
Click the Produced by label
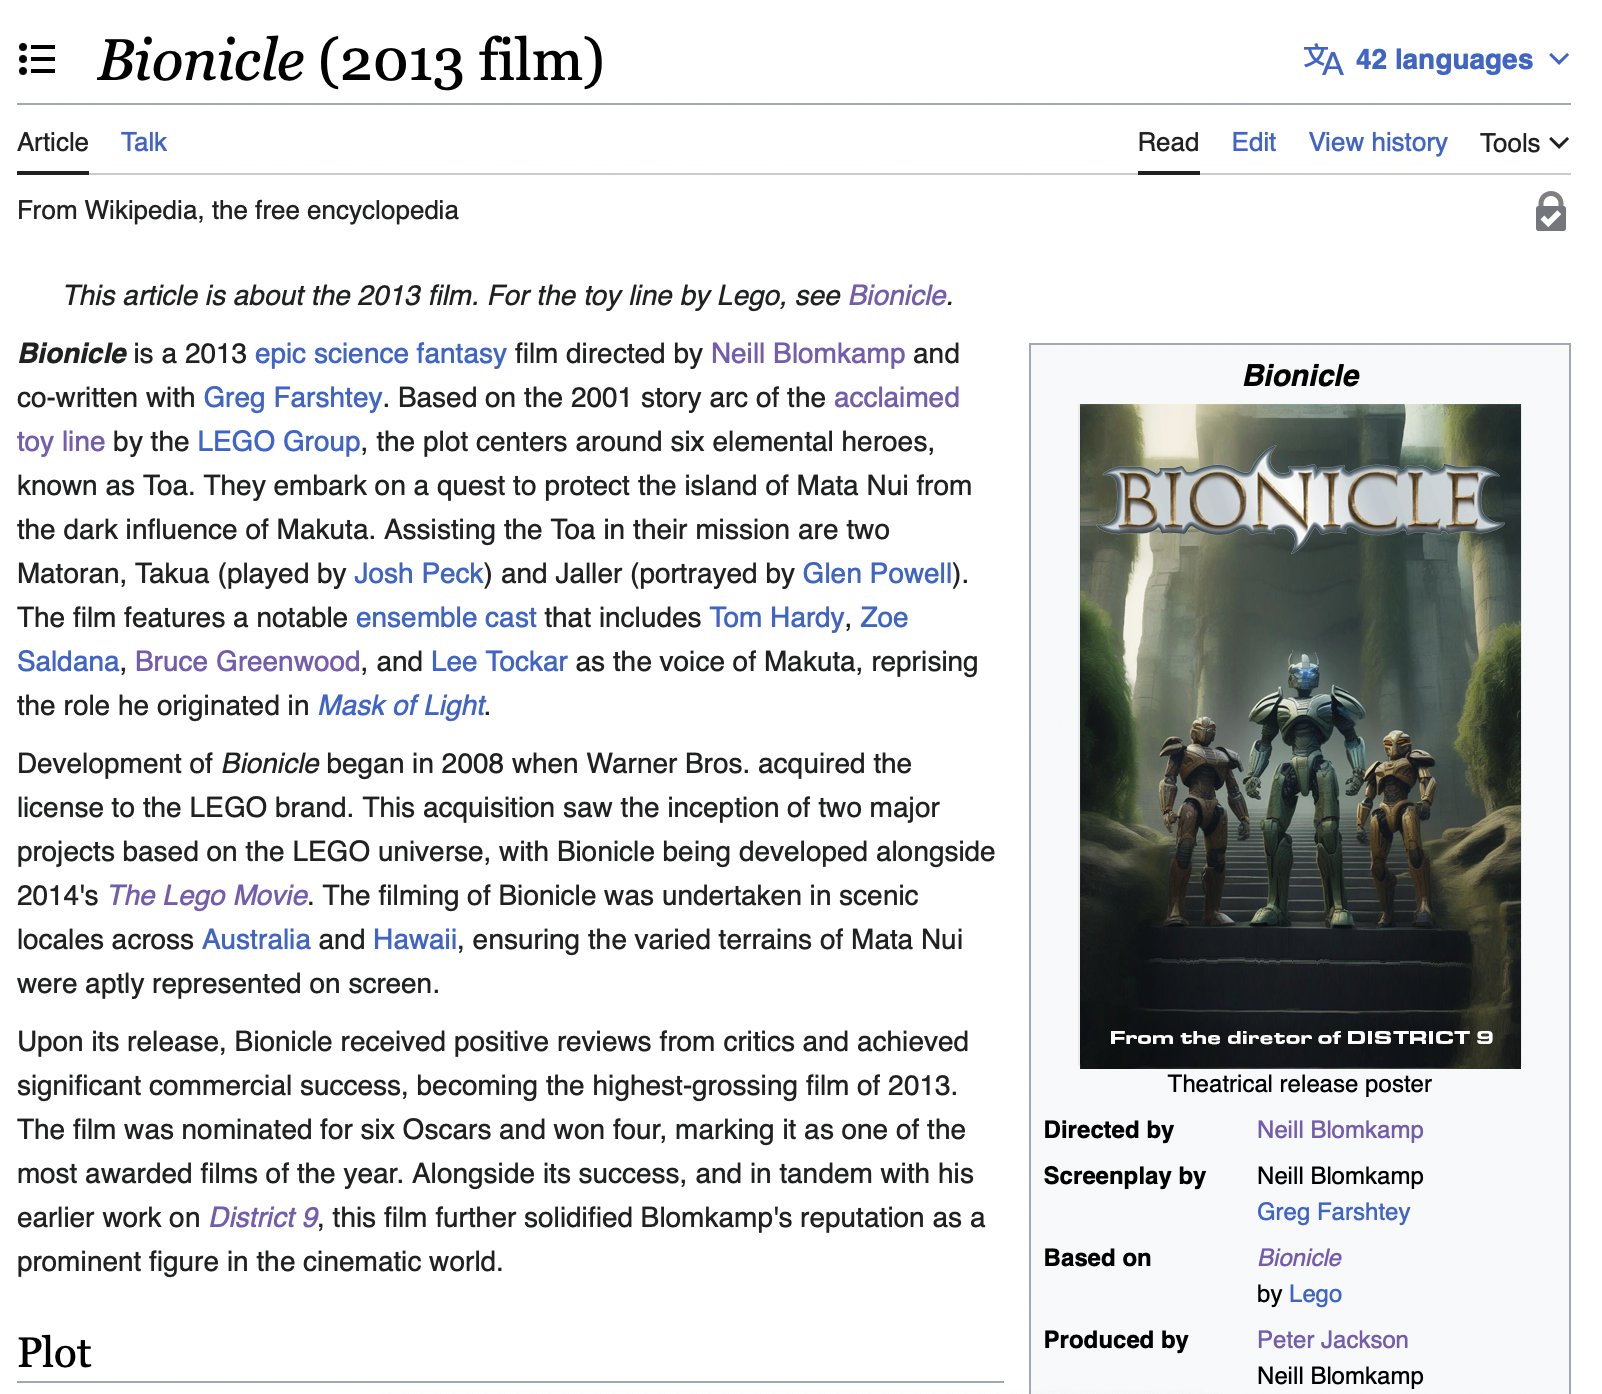click(x=1115, y=1340)
